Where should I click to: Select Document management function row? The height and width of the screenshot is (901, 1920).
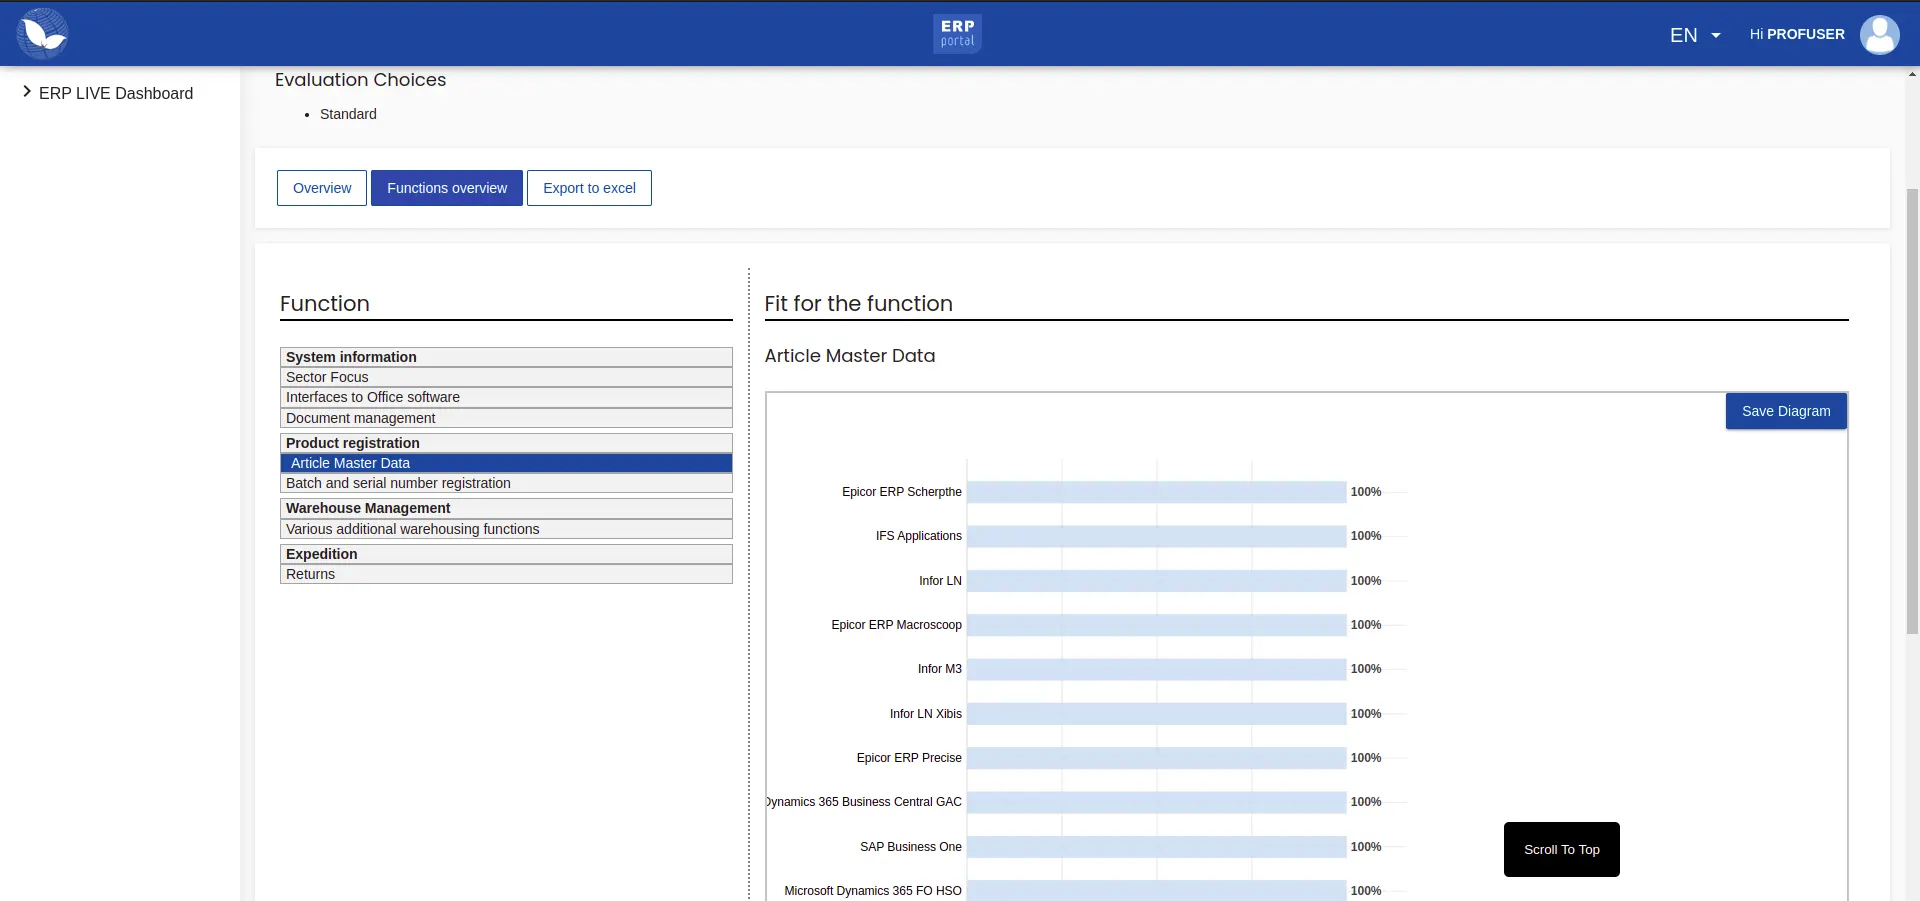[x=506, y=418]
